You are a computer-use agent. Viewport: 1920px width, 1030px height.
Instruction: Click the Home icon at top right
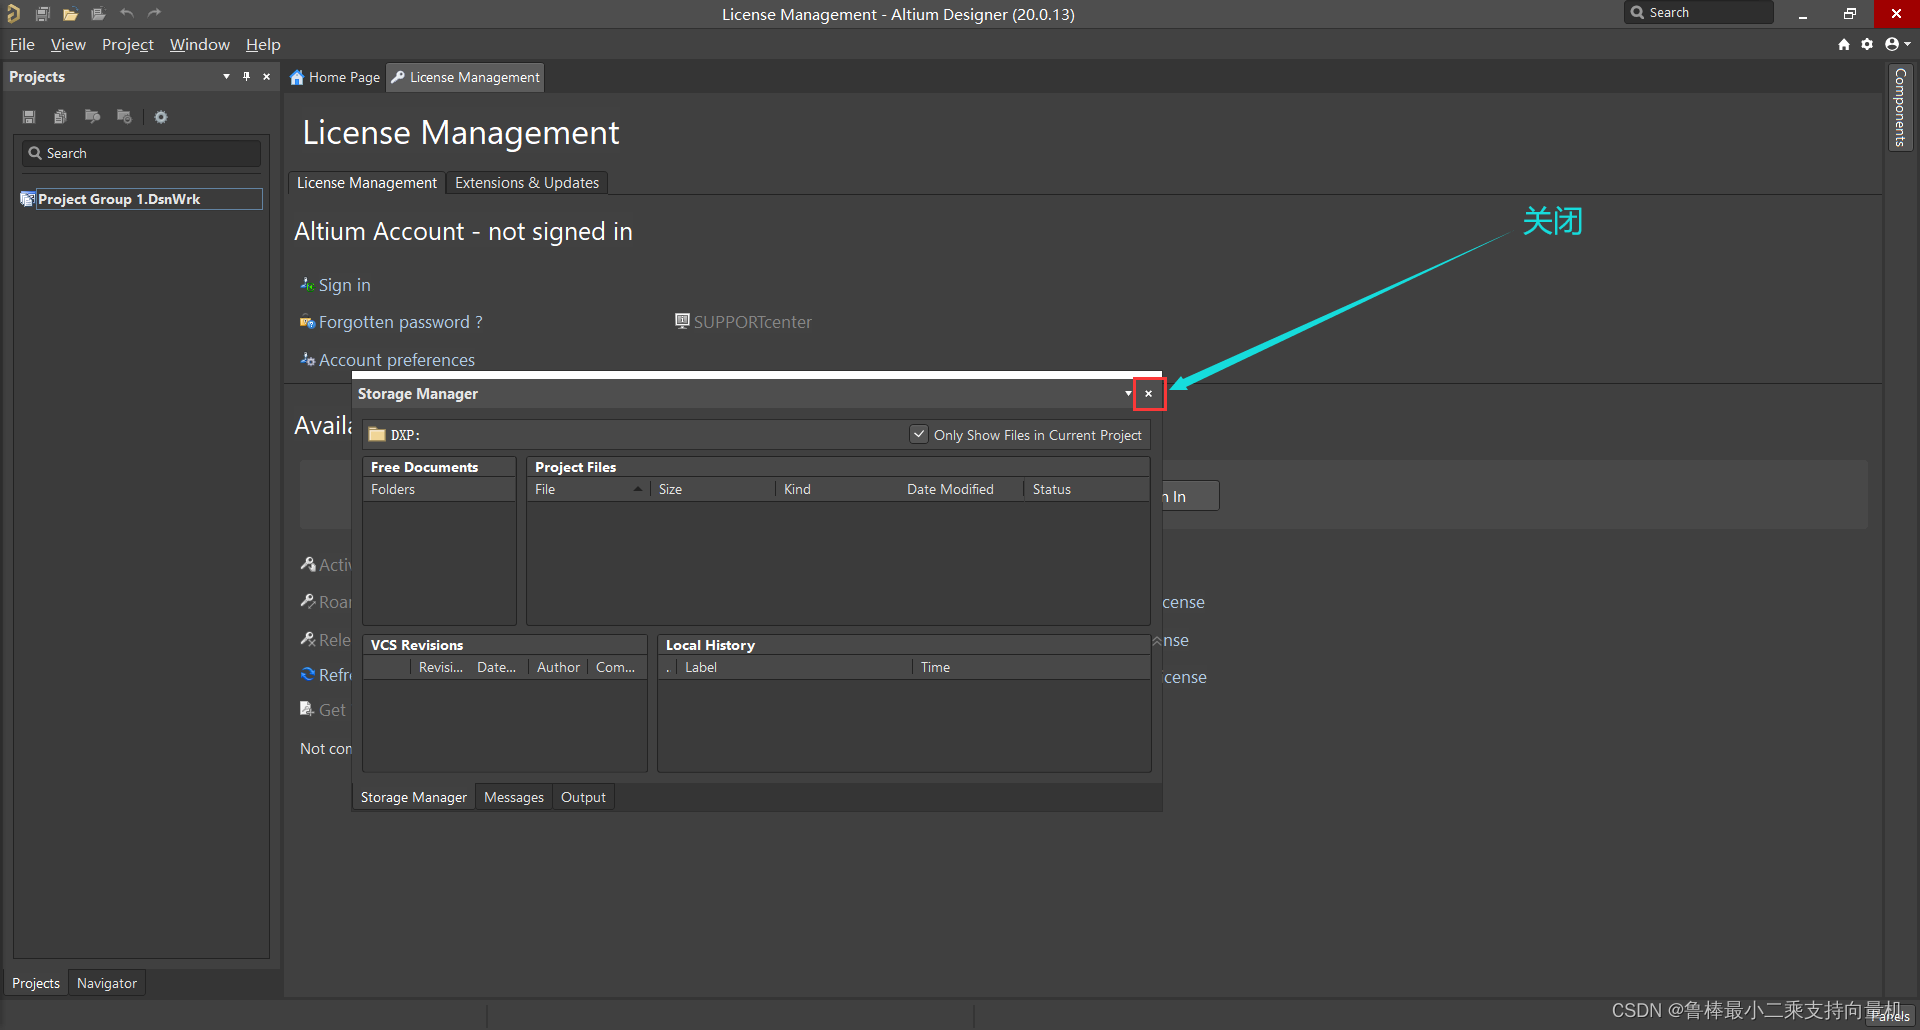(1844, 44)
